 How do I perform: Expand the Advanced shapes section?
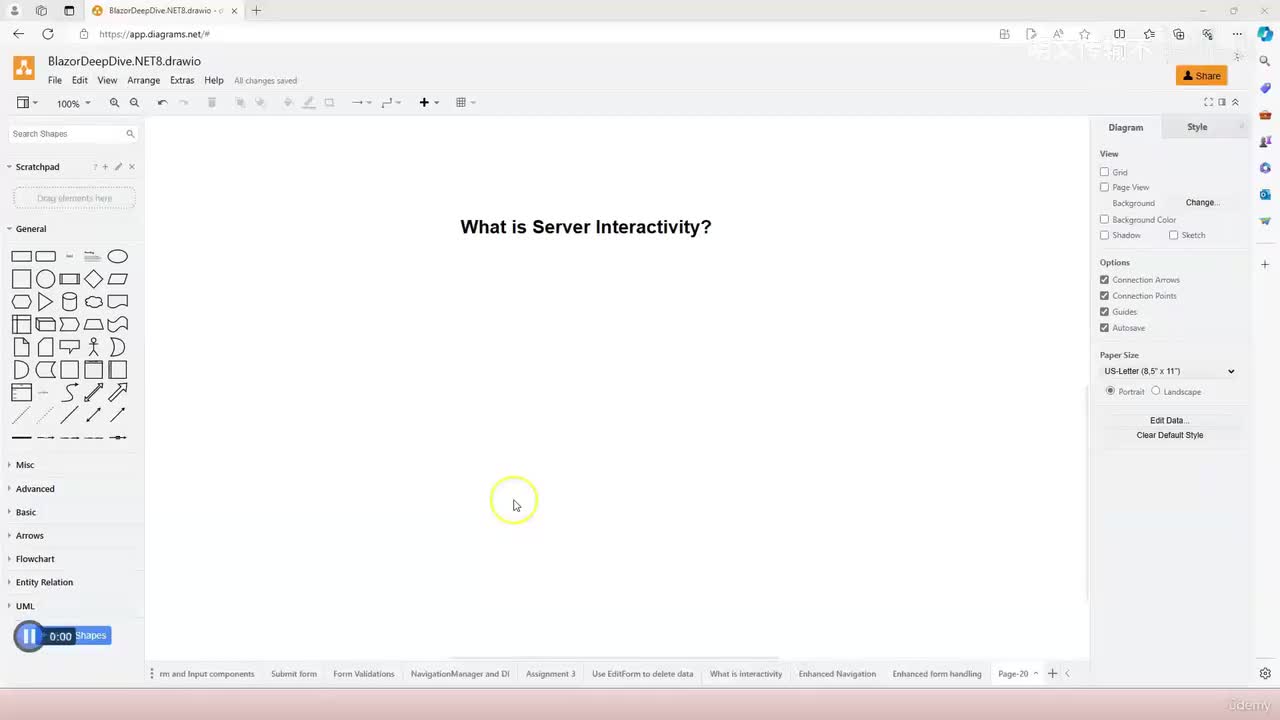tap(35, 489)
